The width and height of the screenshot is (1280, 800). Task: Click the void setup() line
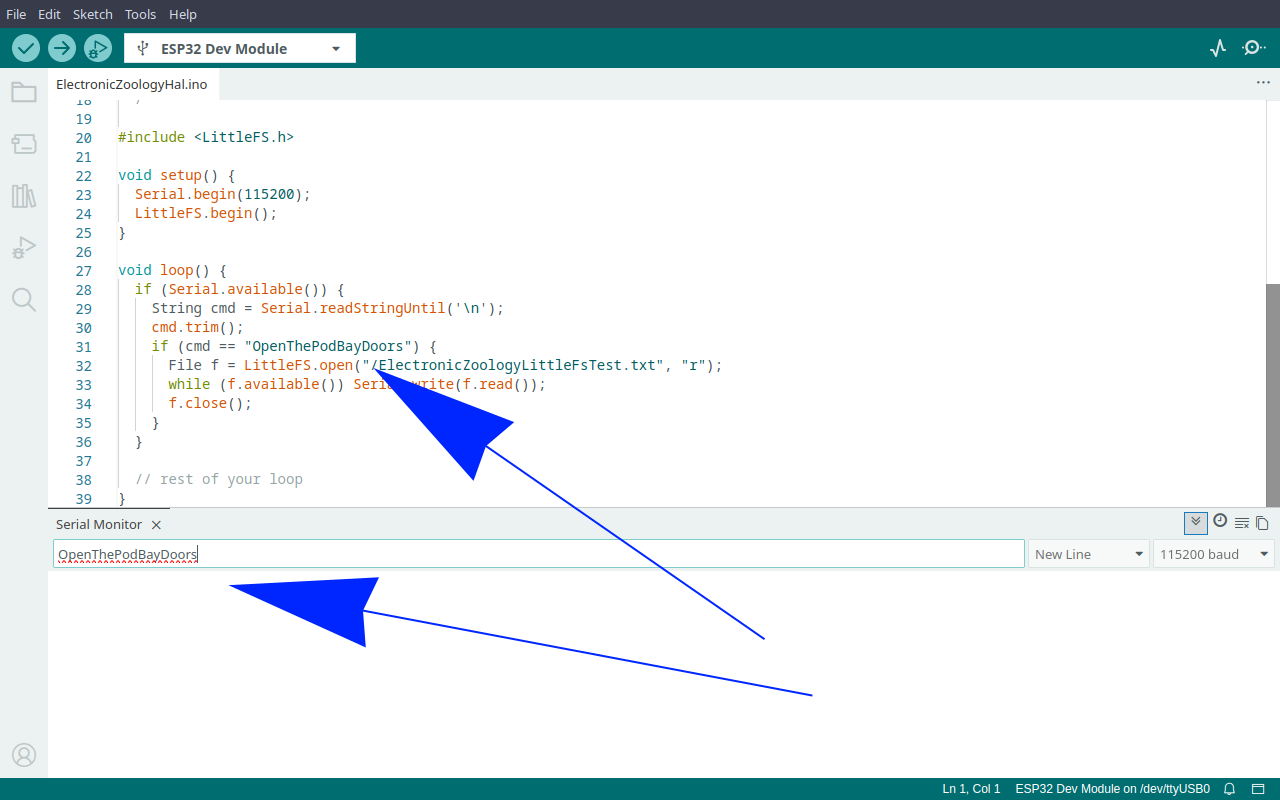[177, 176]
